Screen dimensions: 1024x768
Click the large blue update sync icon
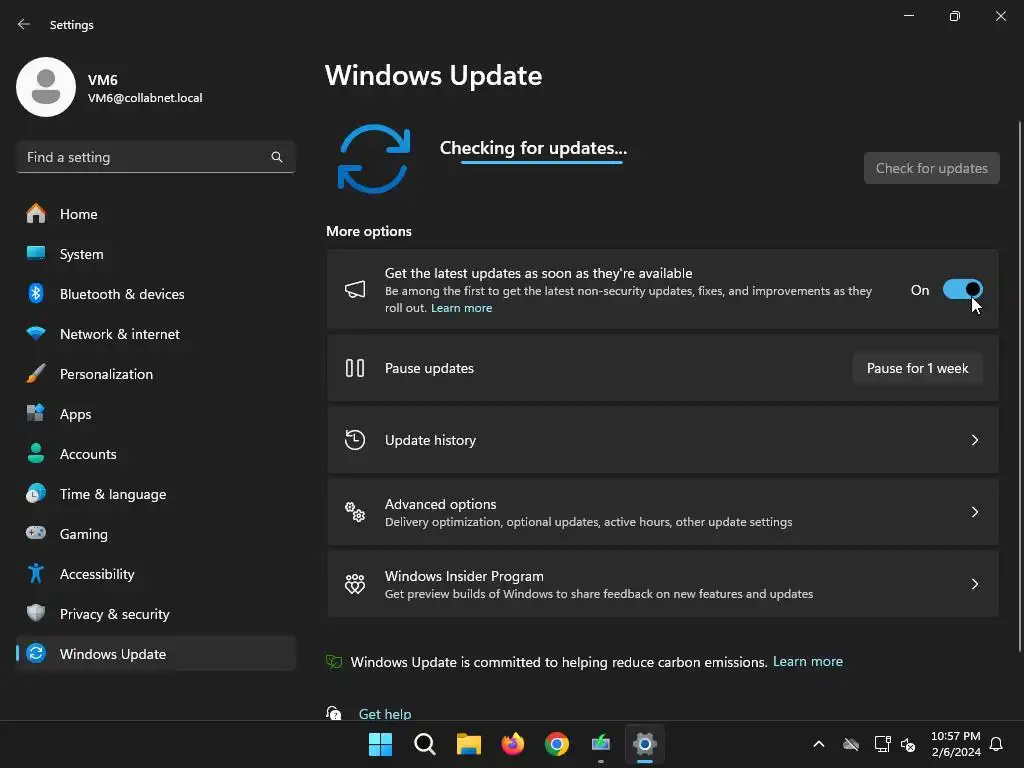(x=374, y=159)
